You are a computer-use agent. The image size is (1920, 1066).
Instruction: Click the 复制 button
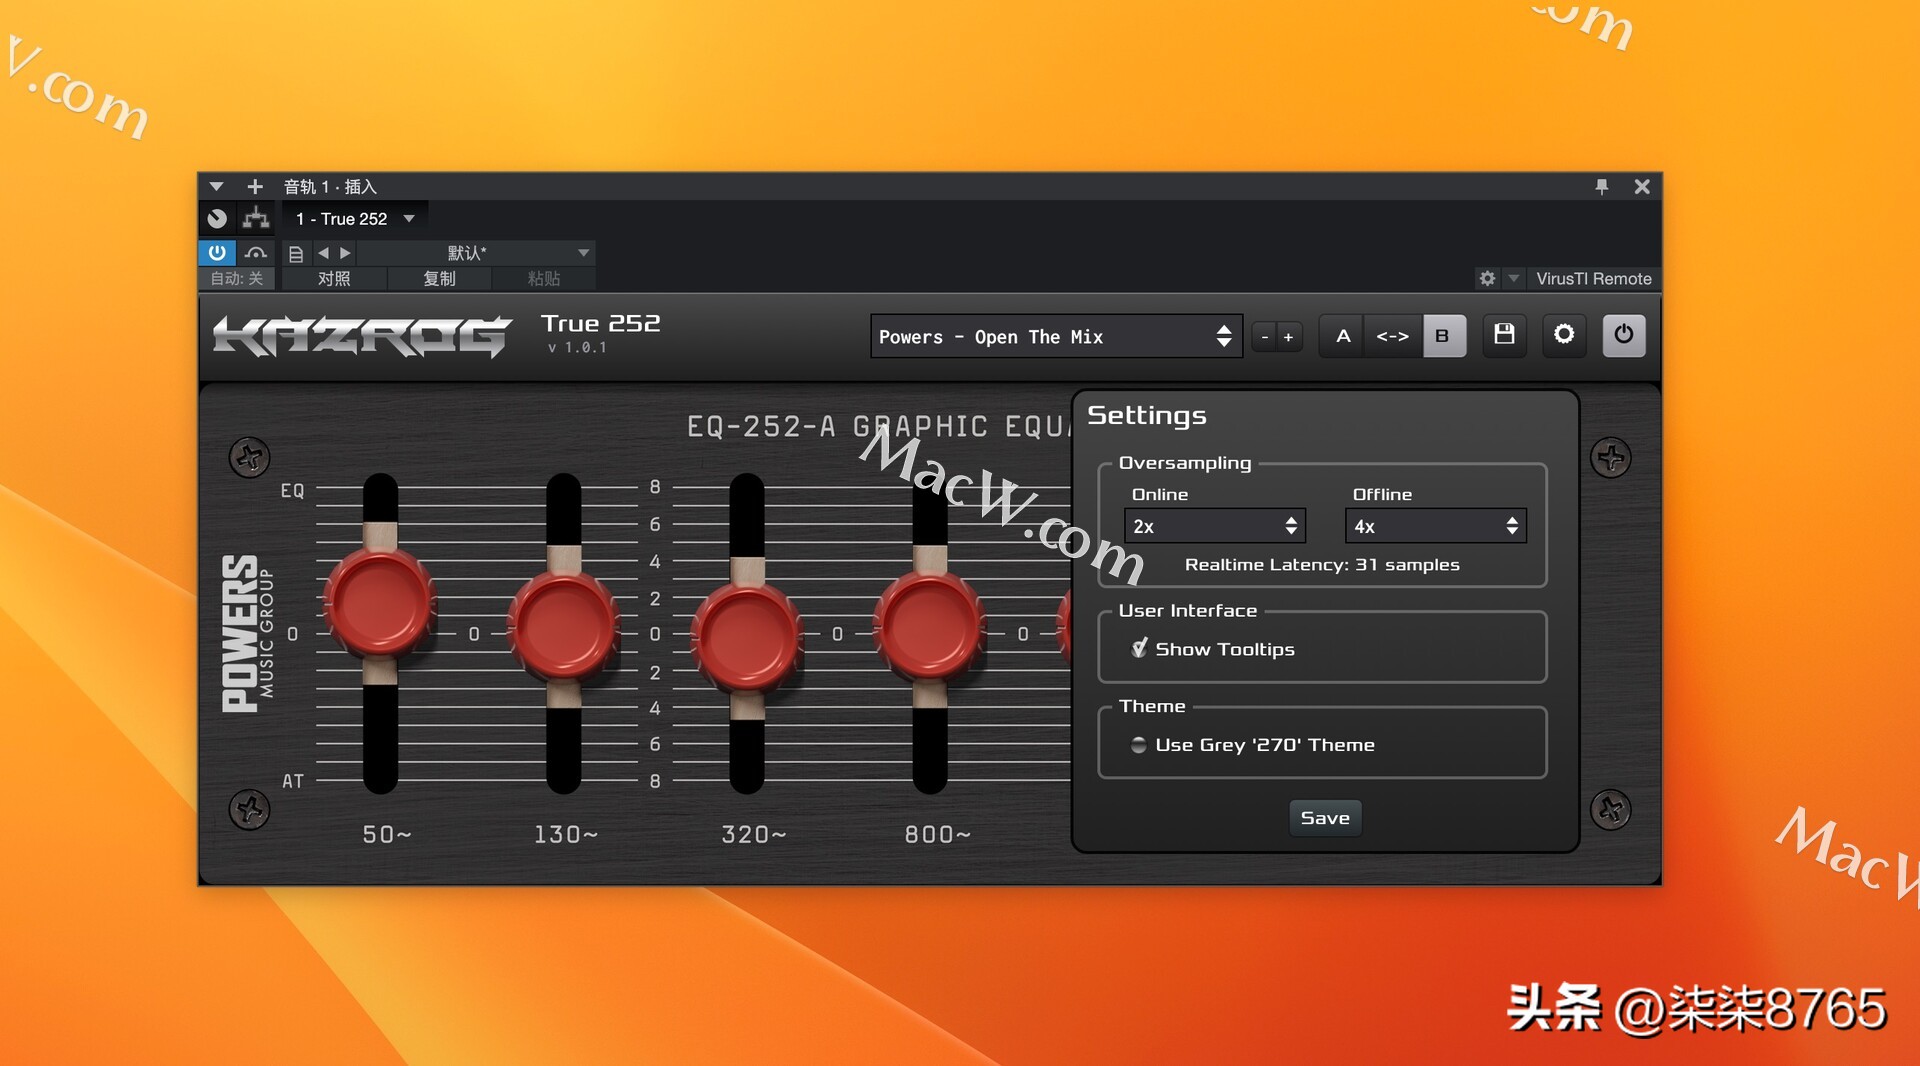pyautogui.click(x=439, y=279)
